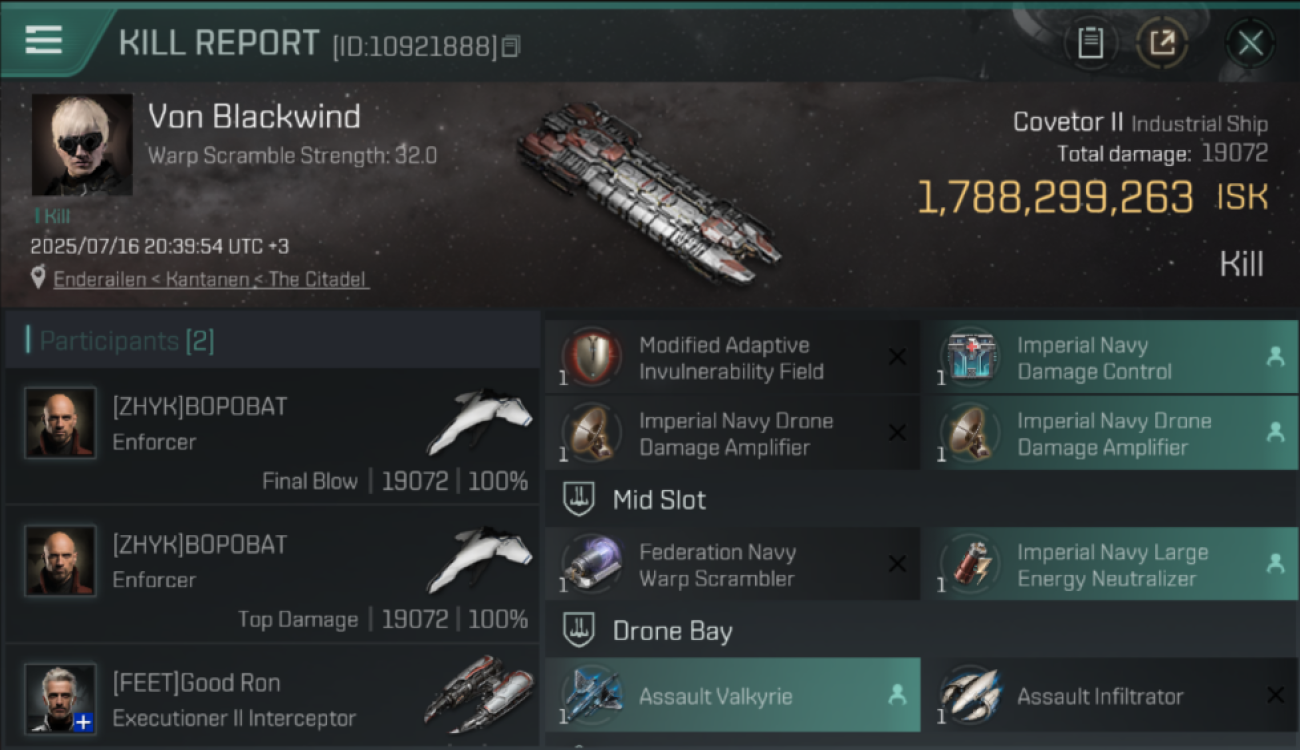The image size is (1300, 750).
Task: Open the Participants [2] tab
Action: click(272, 341)
